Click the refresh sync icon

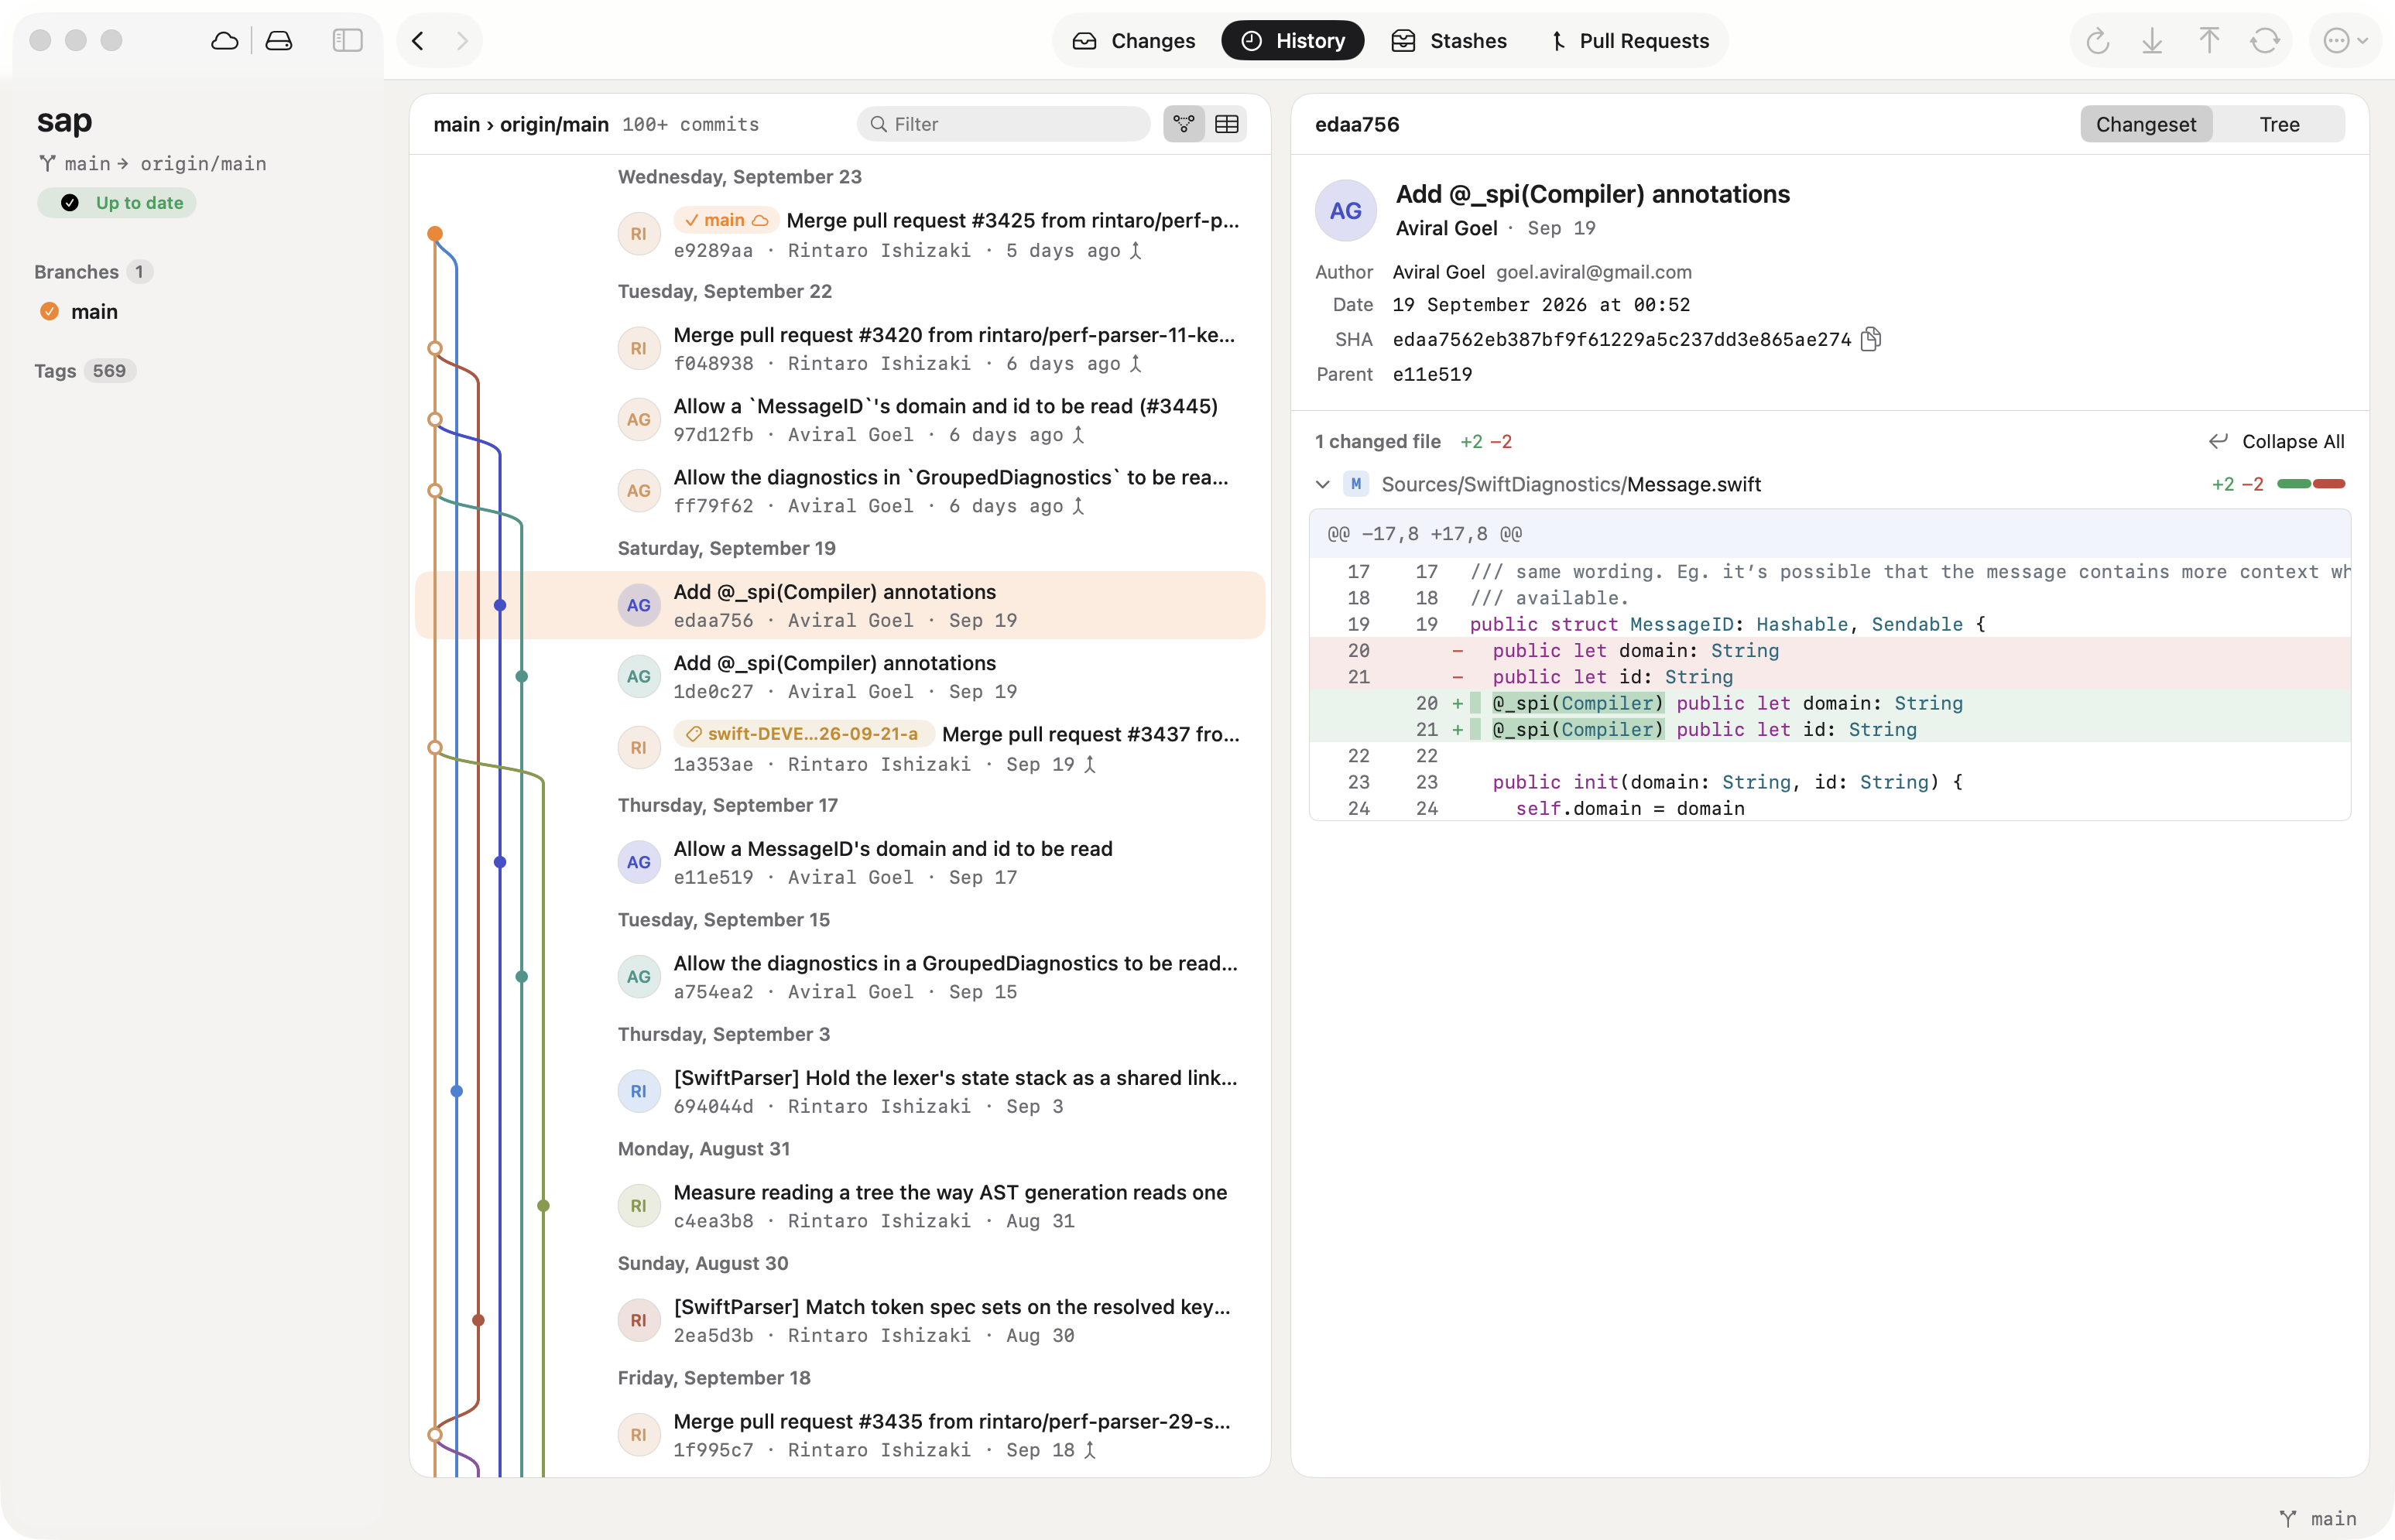click(x=2265, y=40)
